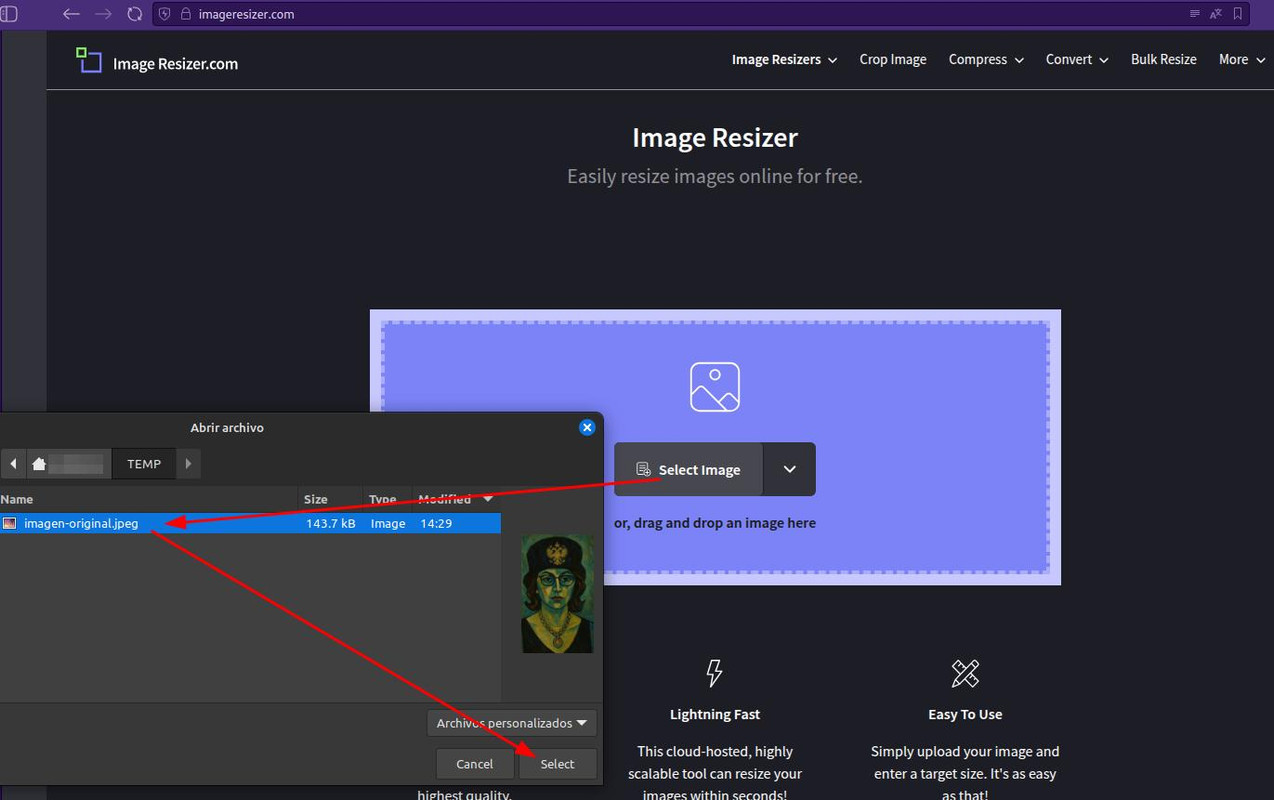Open the arrow dropdown beside Select Image
The height and width of the screenshot is (800, 1274).
tap(790, 469)
